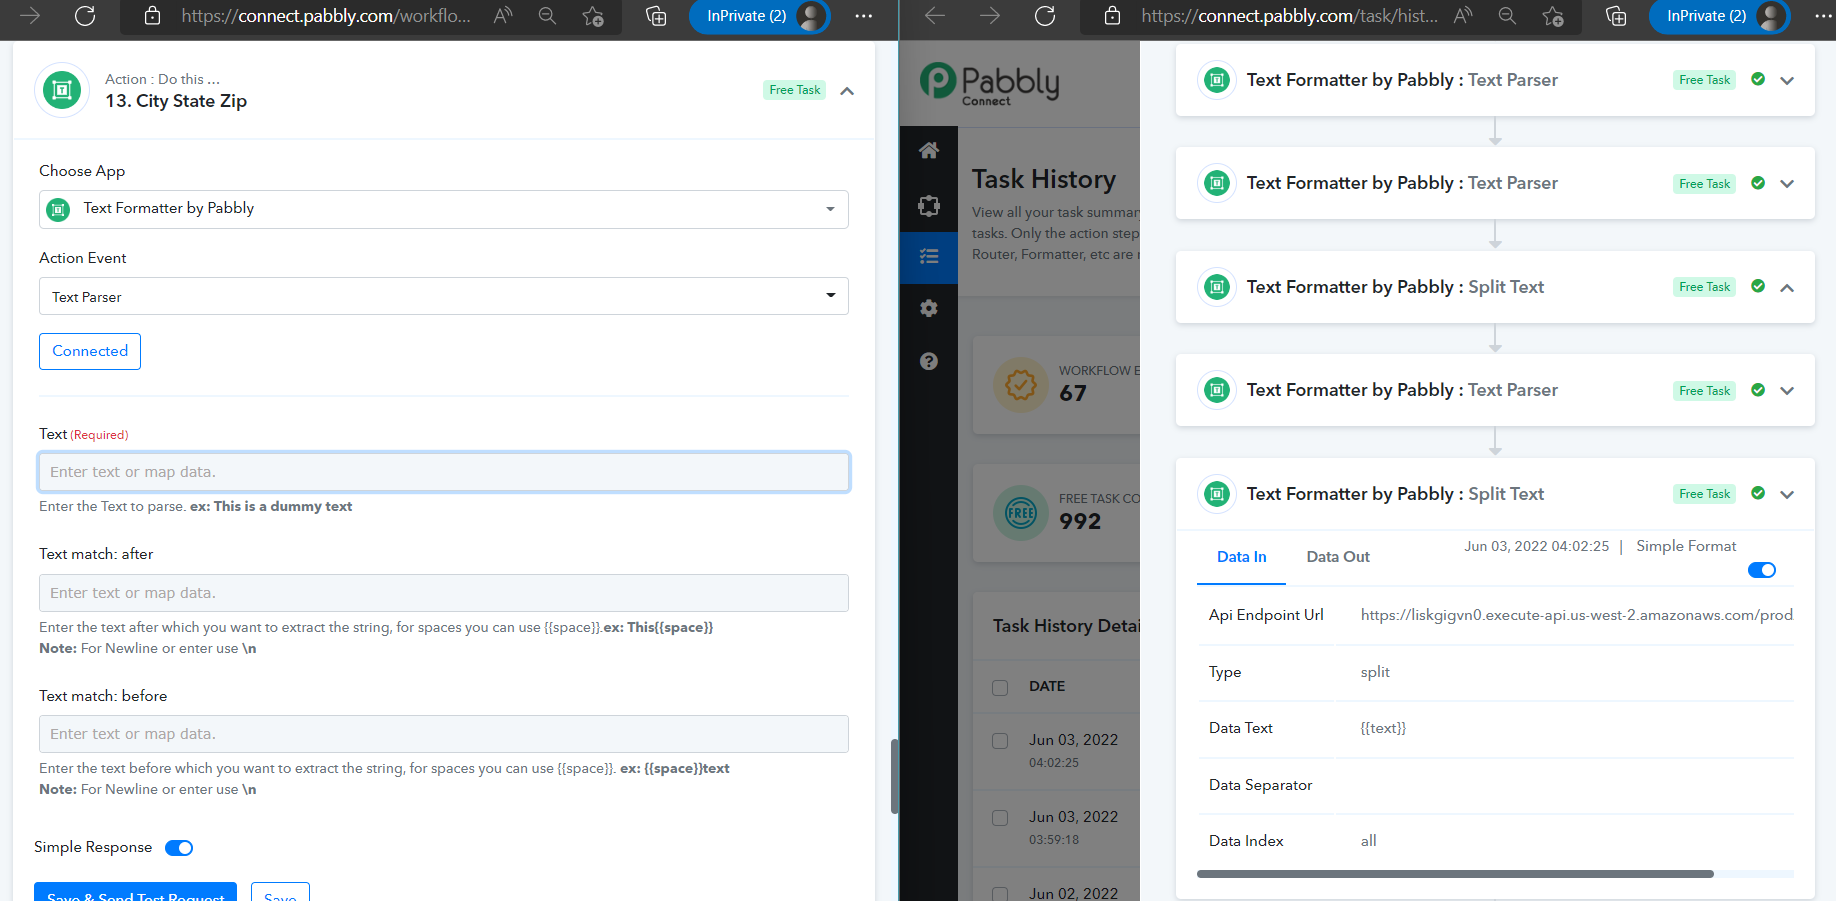Click green check status on topmost Text Parser
This screenshot has height=901, width=1836.
click(1758, 79)
